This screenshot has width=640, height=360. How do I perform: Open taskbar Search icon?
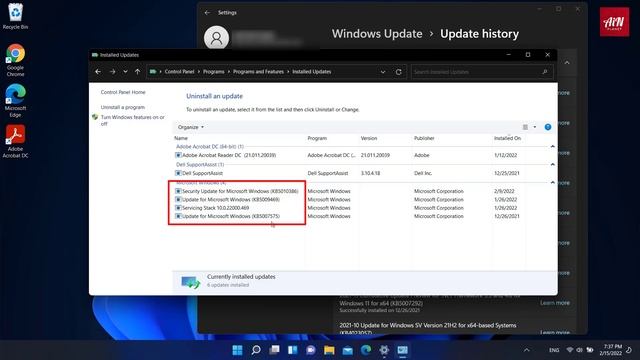256,350
